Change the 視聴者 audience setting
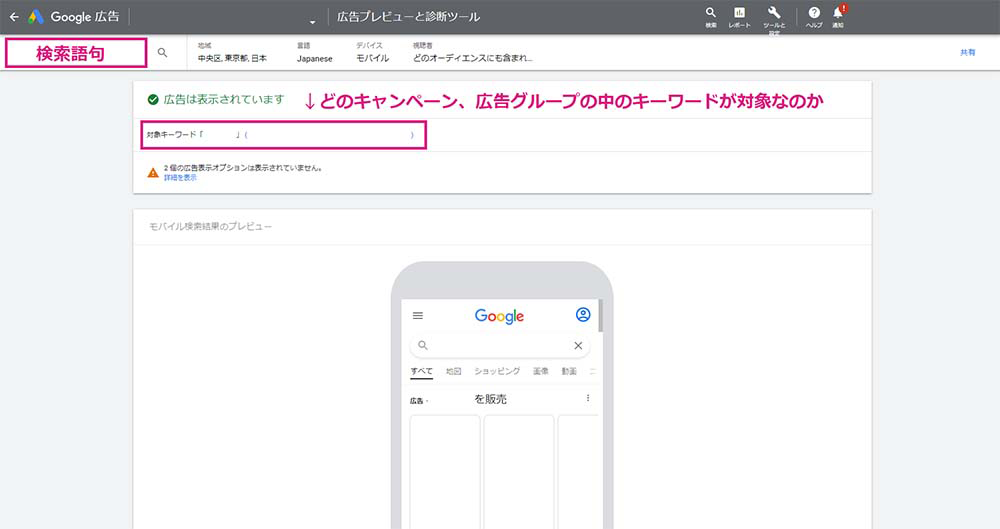This screenshot has height=529, width=1000. pos(473,53)
